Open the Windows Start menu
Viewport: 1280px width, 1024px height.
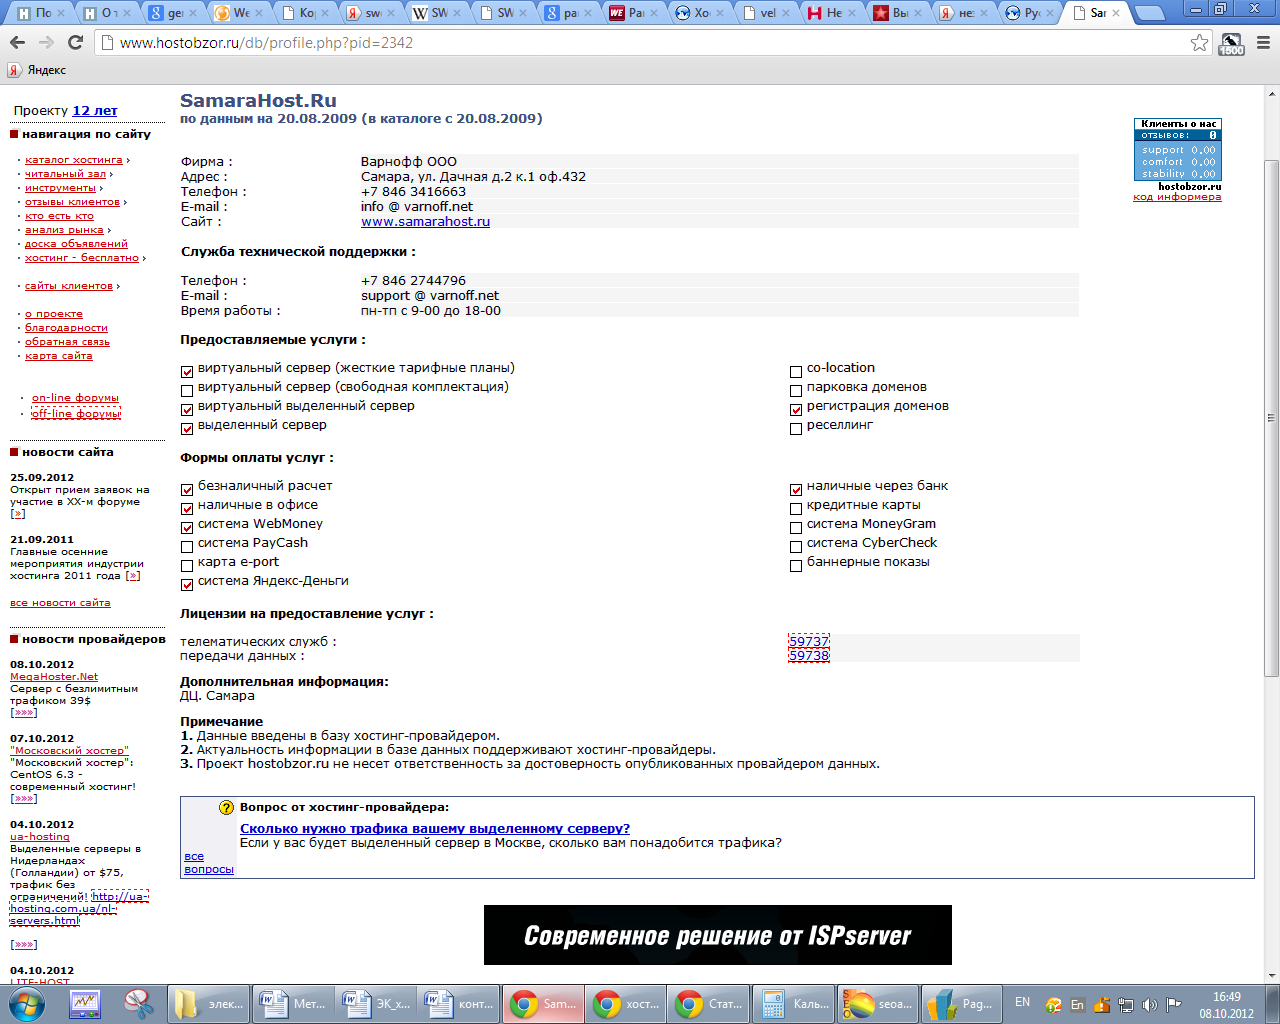point(26,1004)
